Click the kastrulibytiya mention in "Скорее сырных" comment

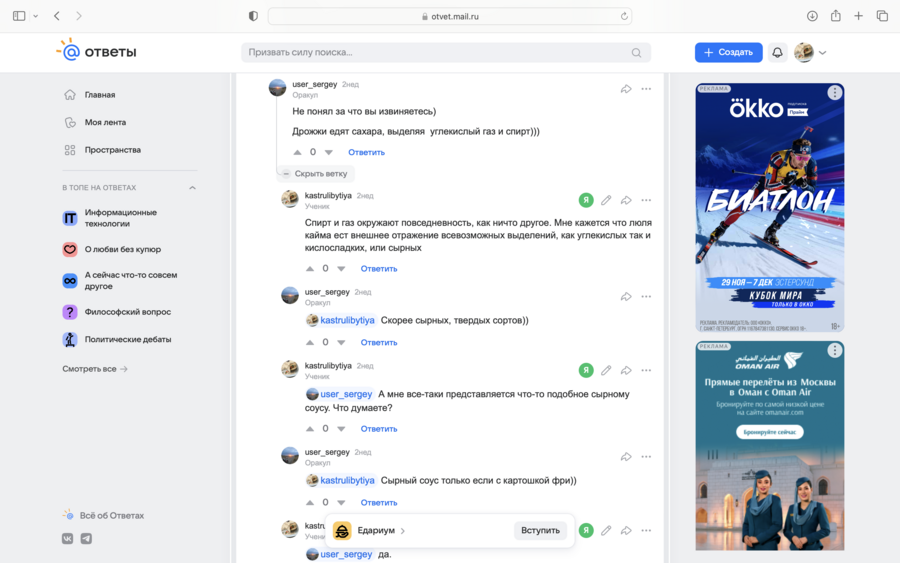[x=341, y=320]
